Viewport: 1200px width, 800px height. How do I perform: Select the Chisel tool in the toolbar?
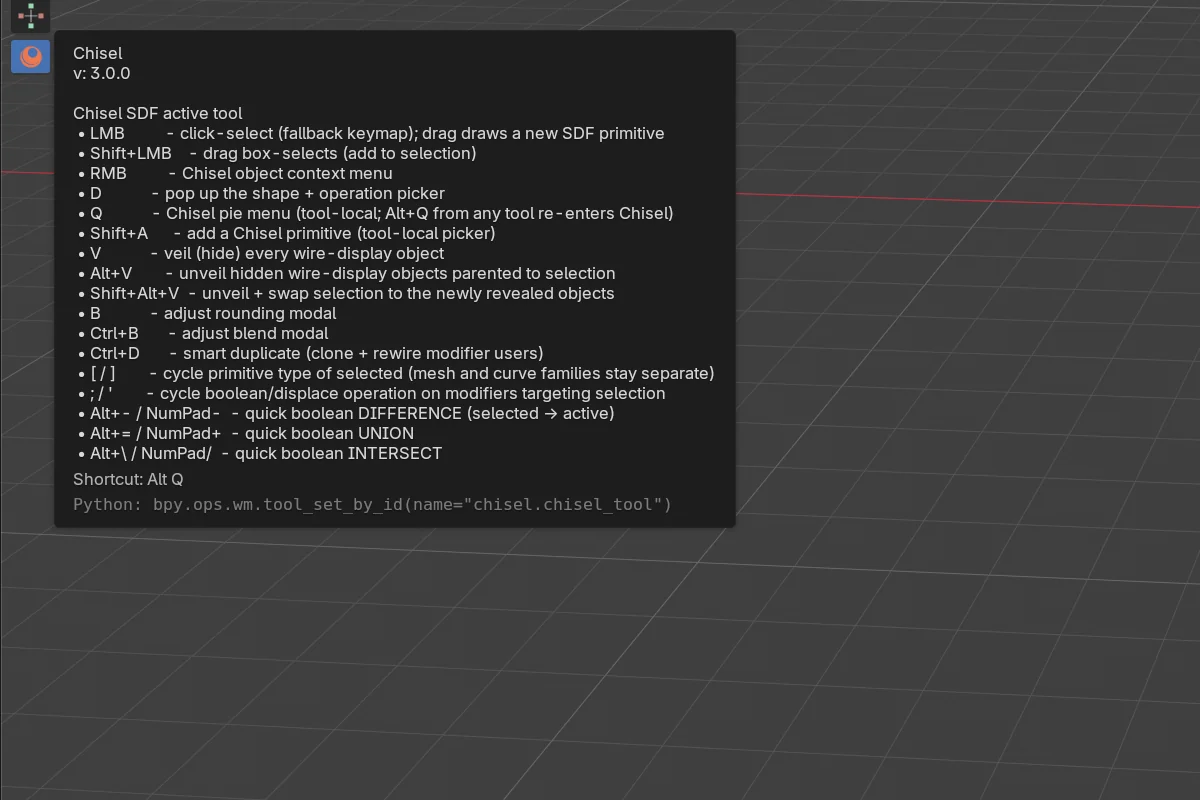[31, 56]
